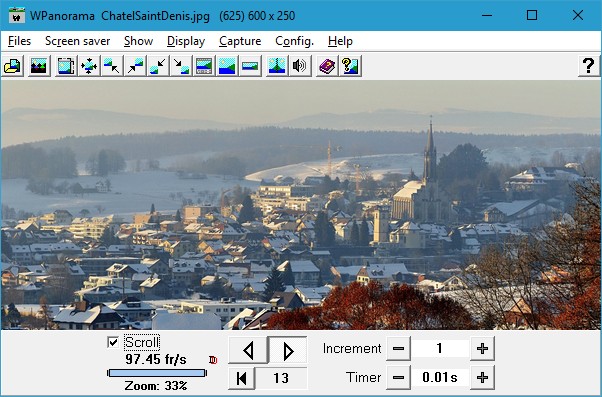Click the move picture to upper-left icon
The height and width of the screenshot is (397, 602).
[x=112, y=66]
